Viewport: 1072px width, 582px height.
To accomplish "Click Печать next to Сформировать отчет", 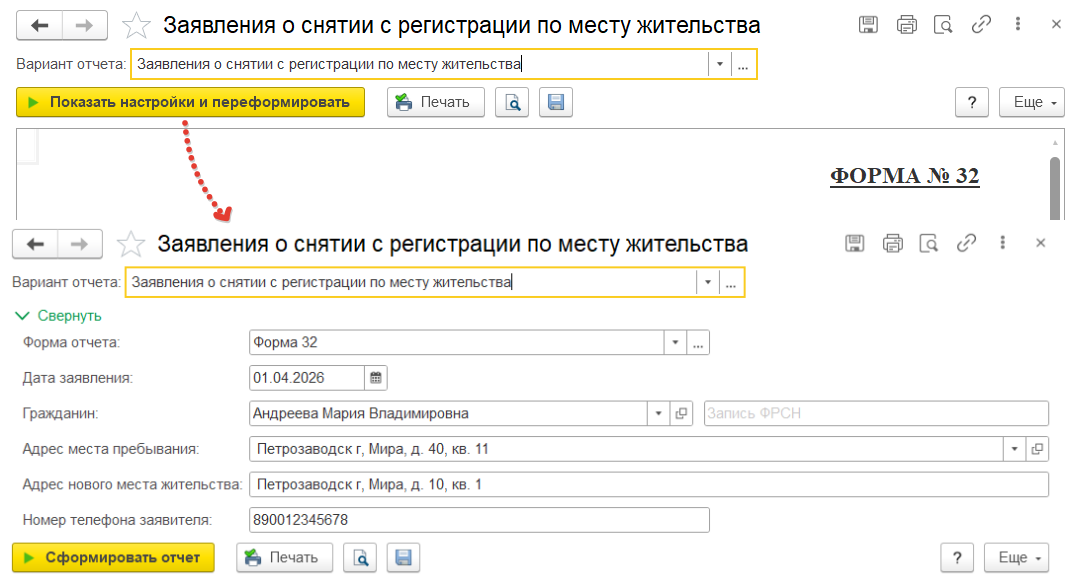I will click(x=284, y=558).
